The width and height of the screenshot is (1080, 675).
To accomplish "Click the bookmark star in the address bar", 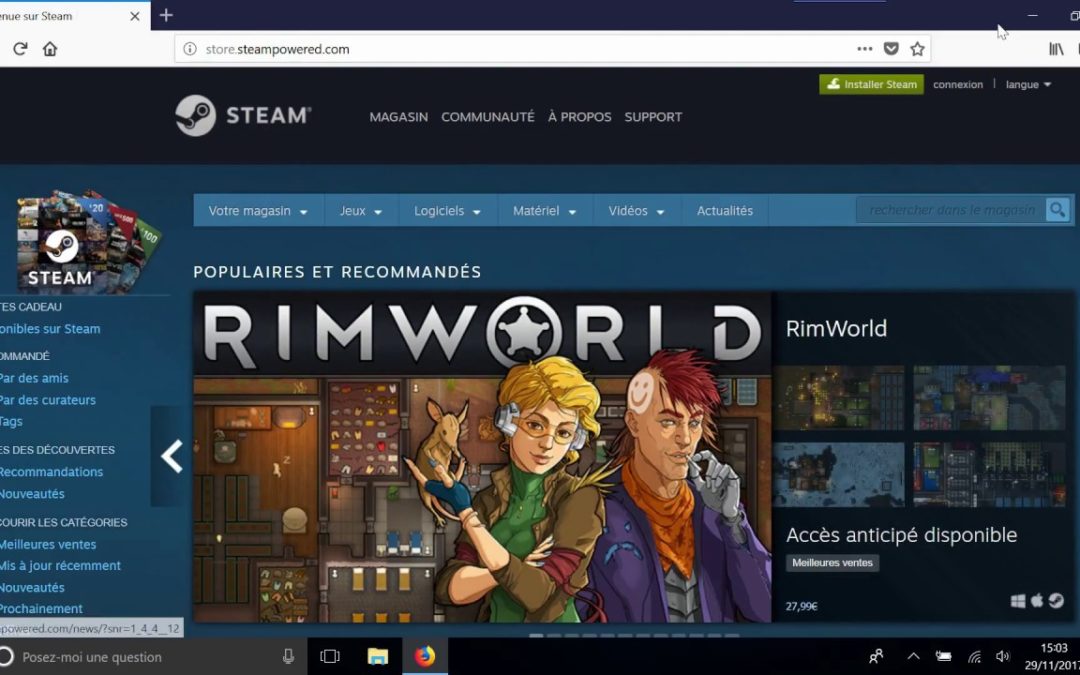I will [x=917, y=48].
